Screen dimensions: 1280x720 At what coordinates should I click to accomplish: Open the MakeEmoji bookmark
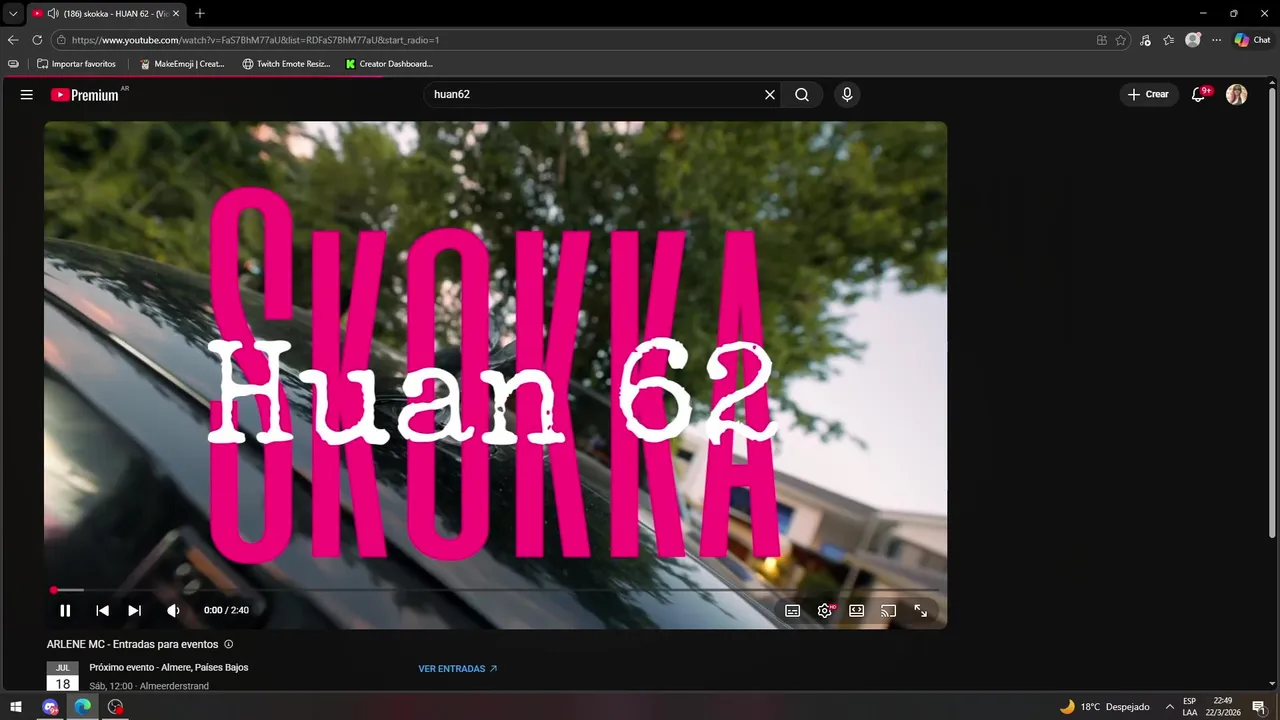[183, 64]
